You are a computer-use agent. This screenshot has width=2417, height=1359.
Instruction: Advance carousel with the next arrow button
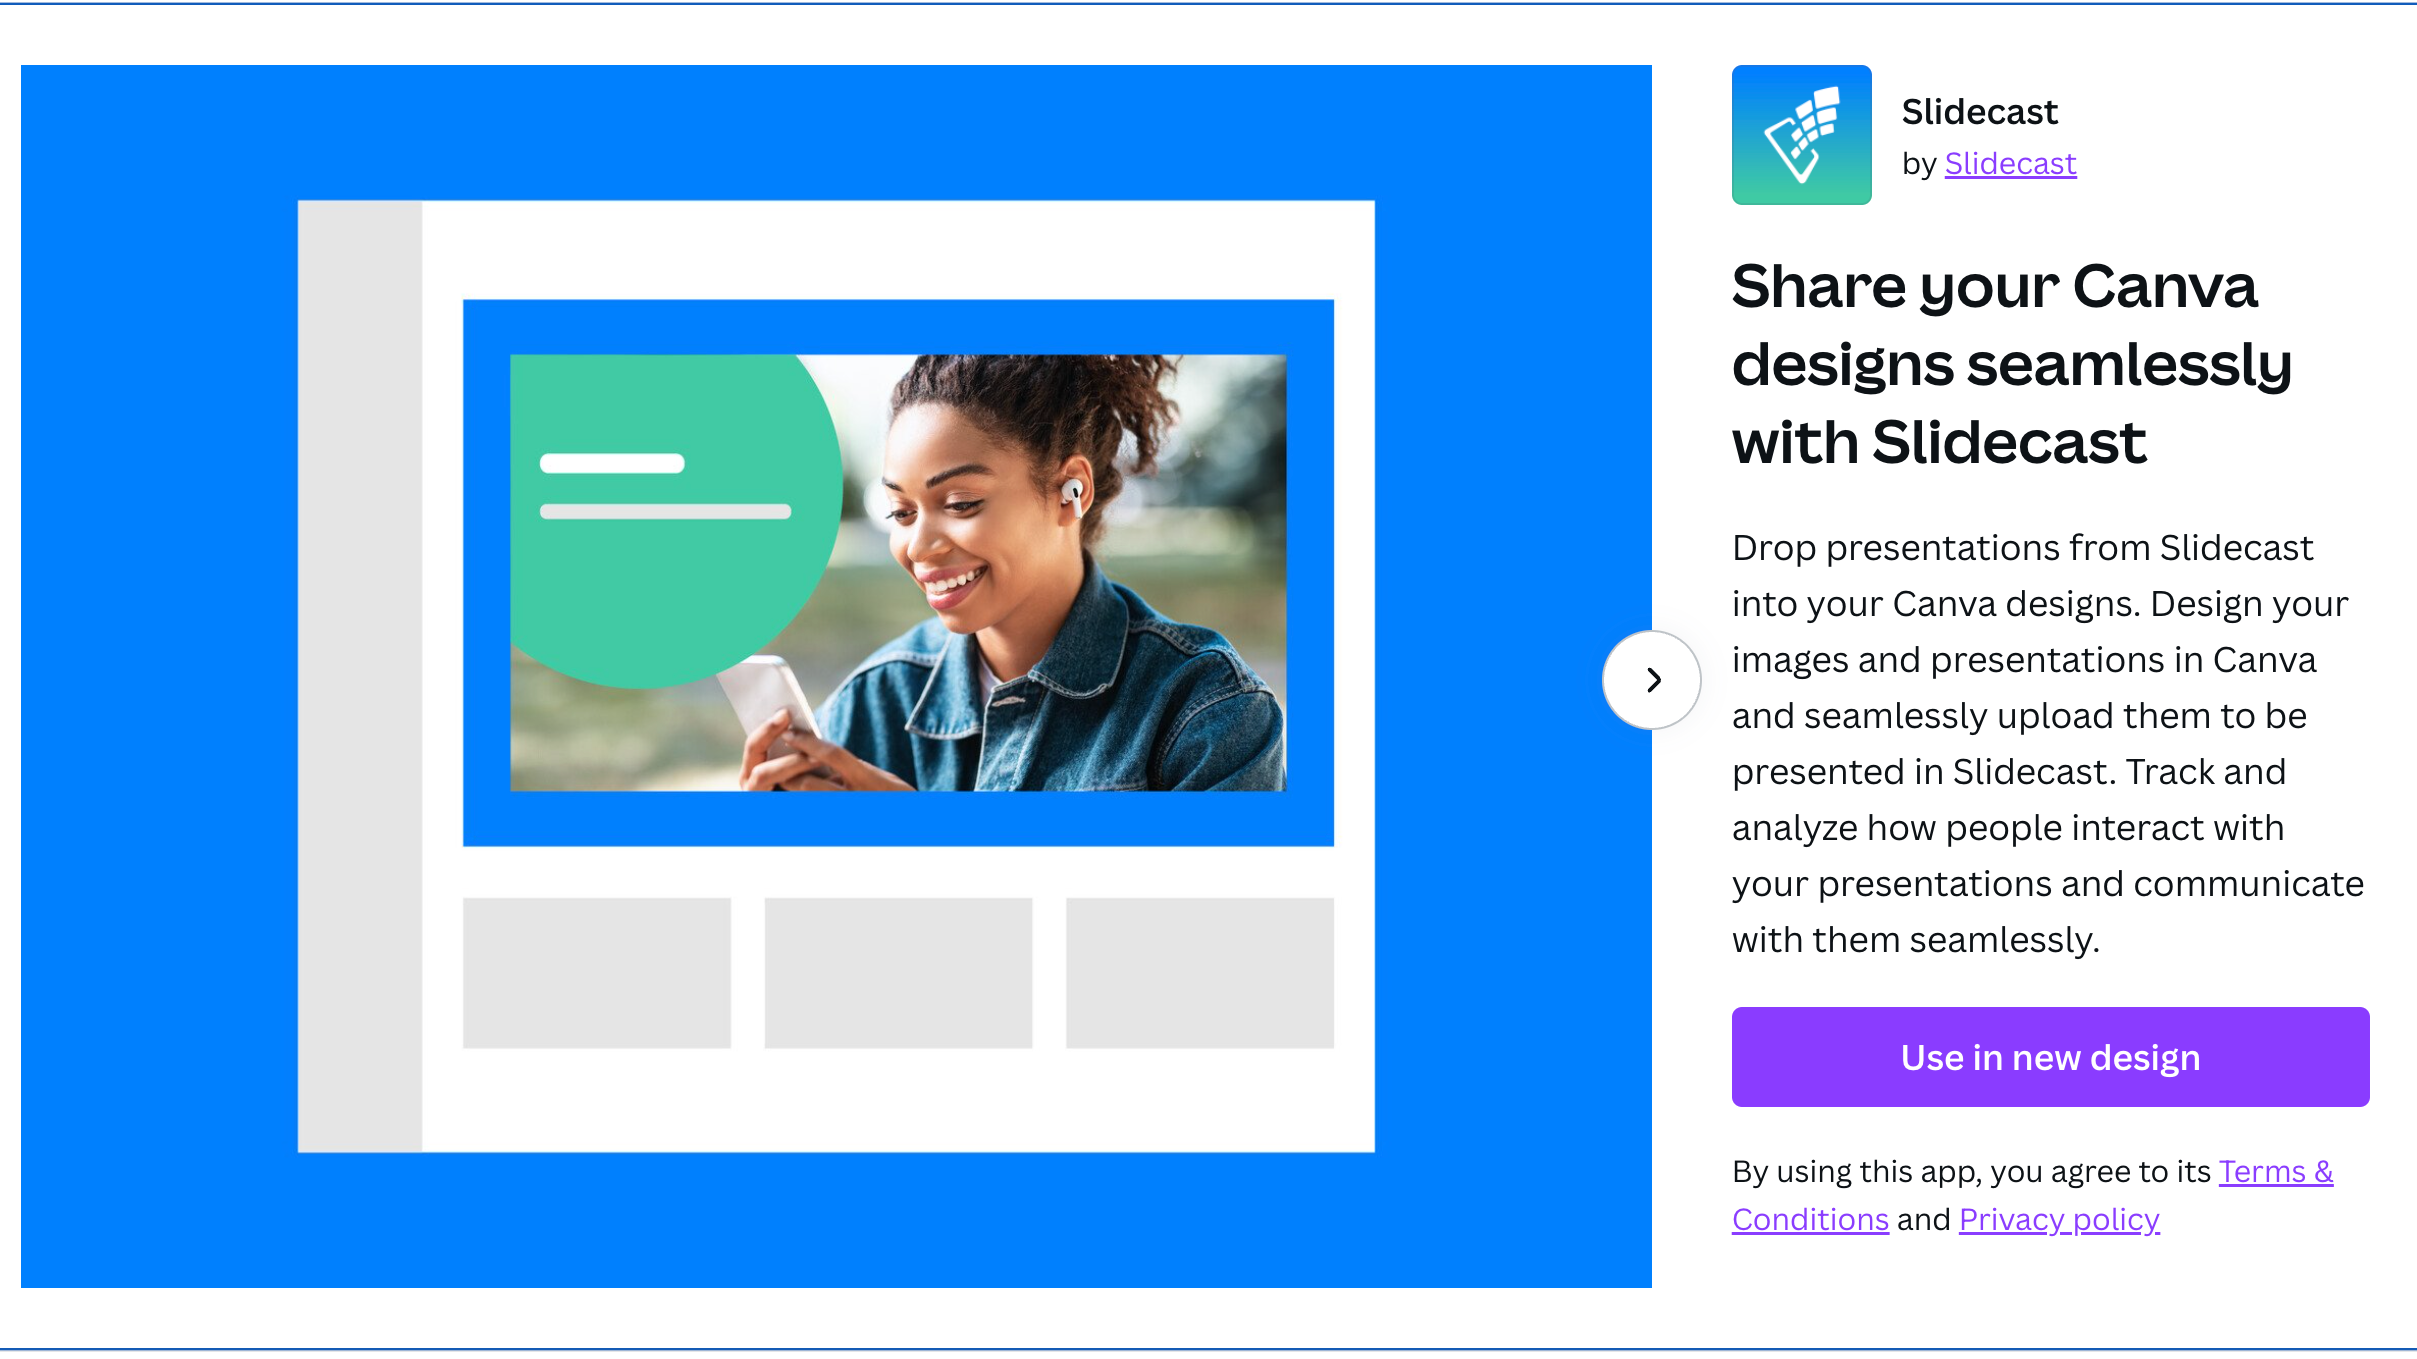(x=1652, y=680)
